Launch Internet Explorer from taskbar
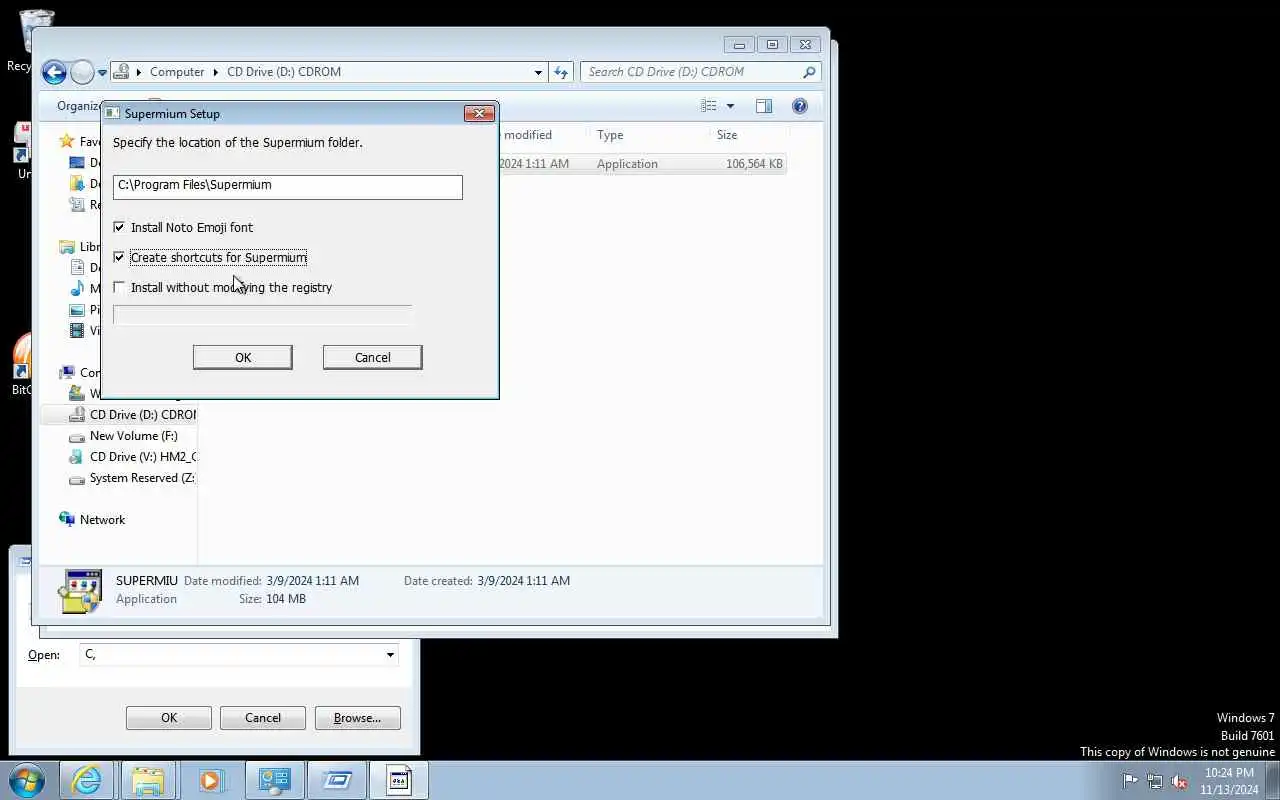Screen dimensions: 1280x800 (87, 780)
